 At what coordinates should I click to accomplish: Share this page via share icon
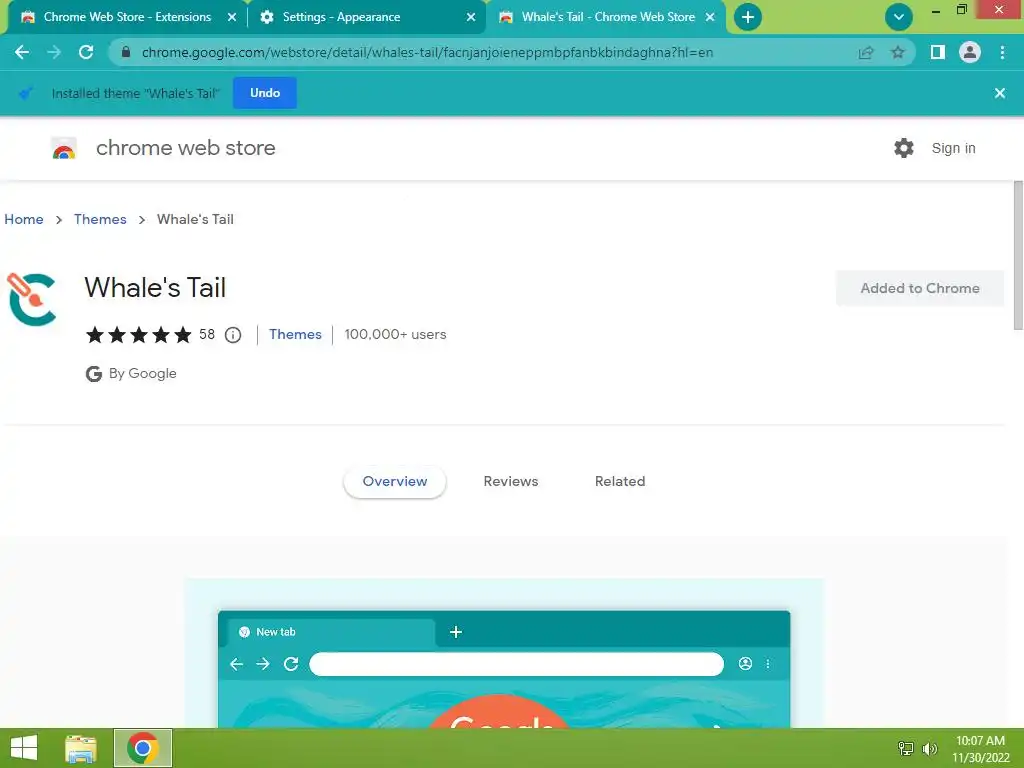point(866,52)
